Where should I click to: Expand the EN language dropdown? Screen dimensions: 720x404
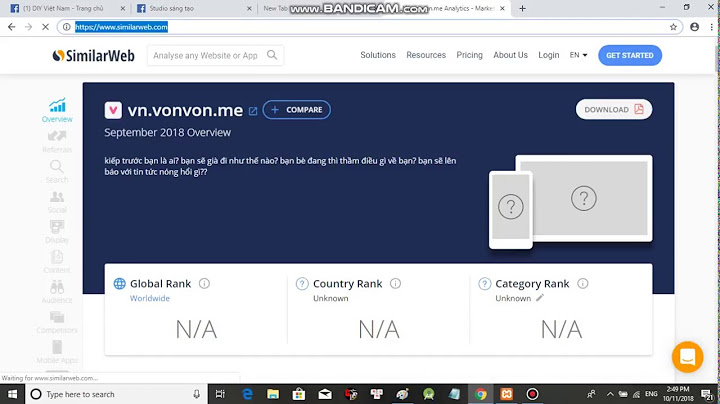point(579,55)
